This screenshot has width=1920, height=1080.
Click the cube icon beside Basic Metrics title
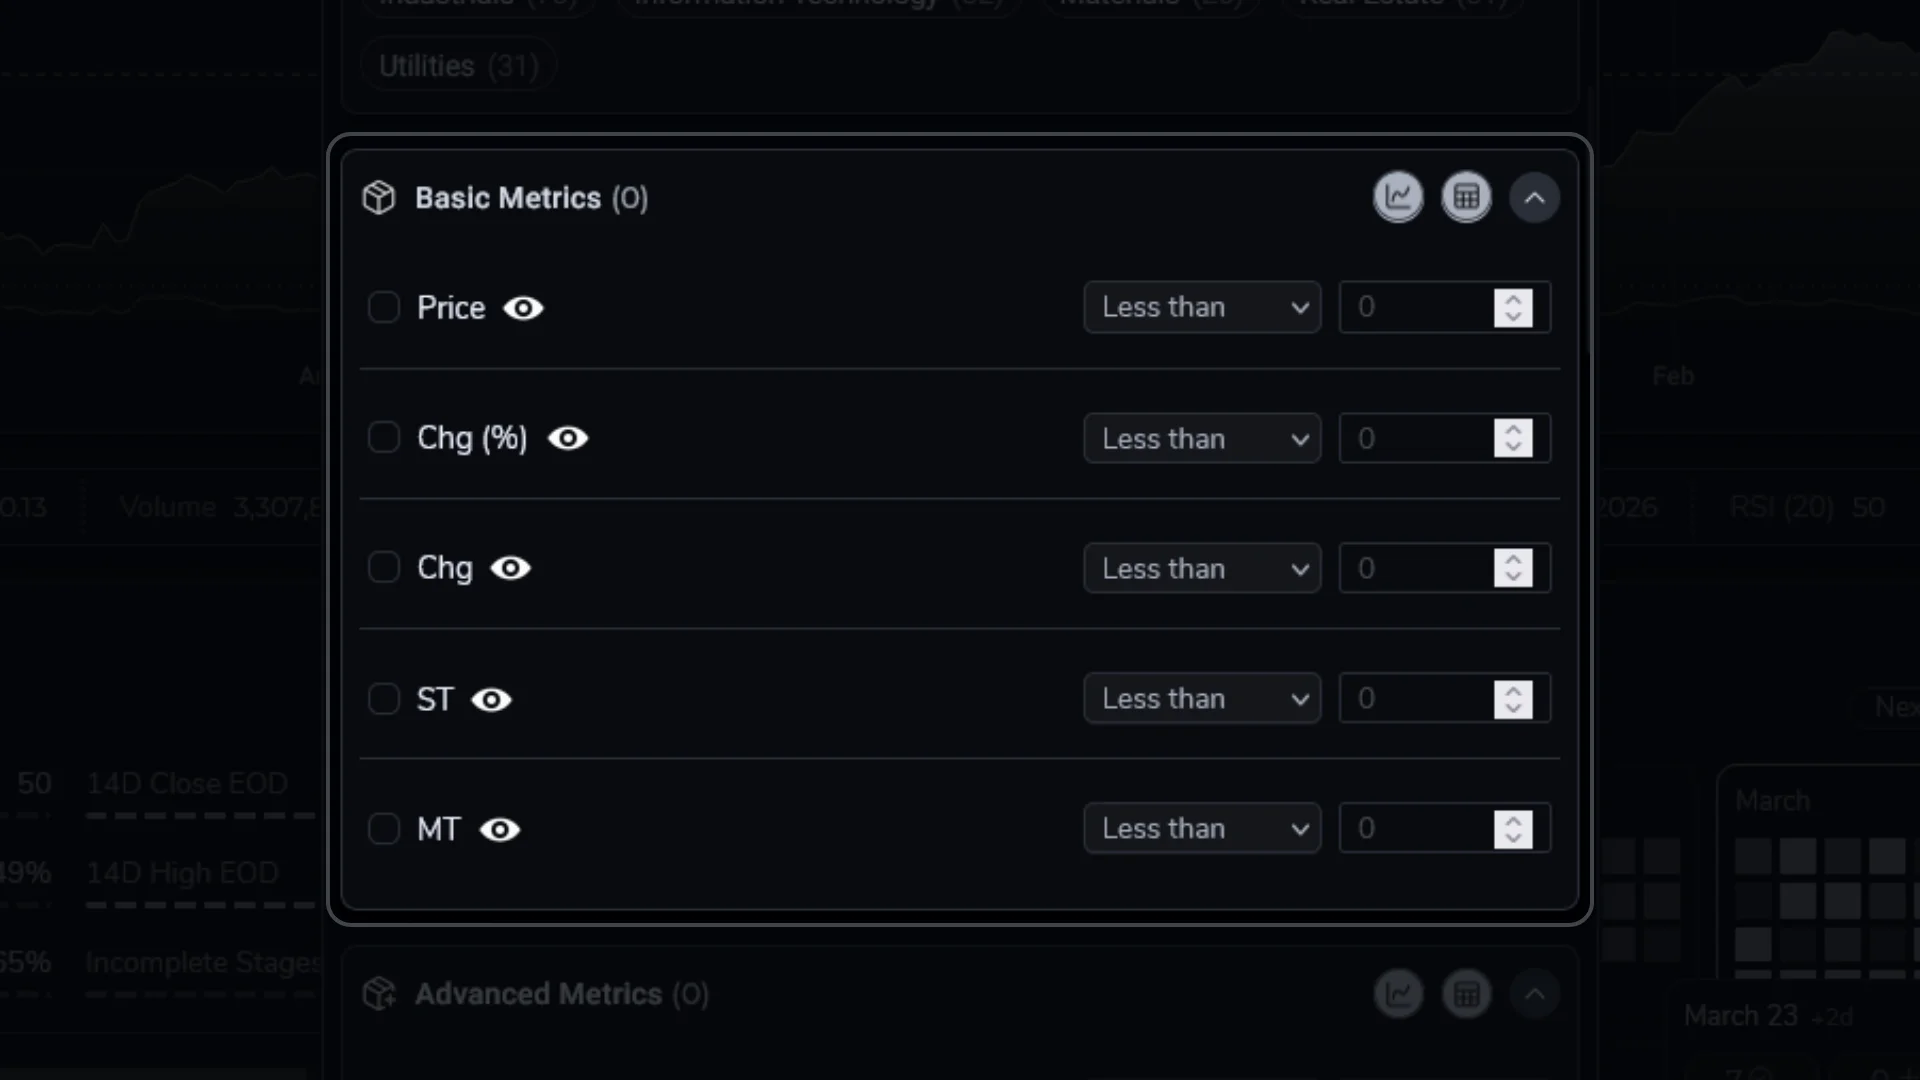click(379, 197)
